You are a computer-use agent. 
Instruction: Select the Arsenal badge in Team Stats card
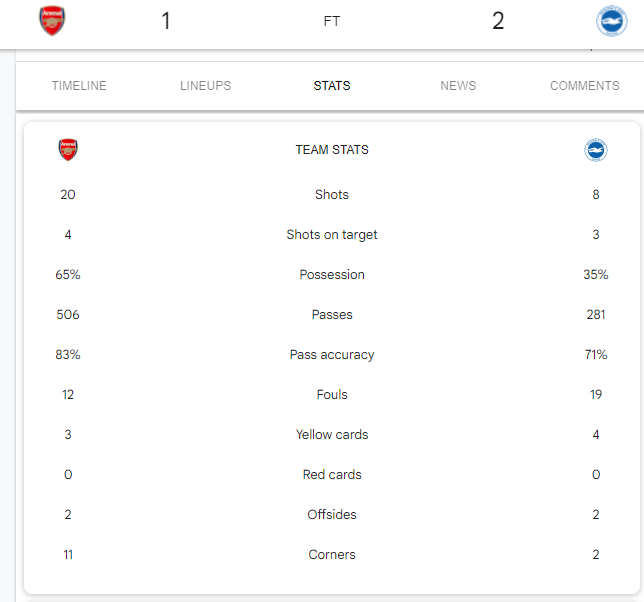tap(68, 150)
